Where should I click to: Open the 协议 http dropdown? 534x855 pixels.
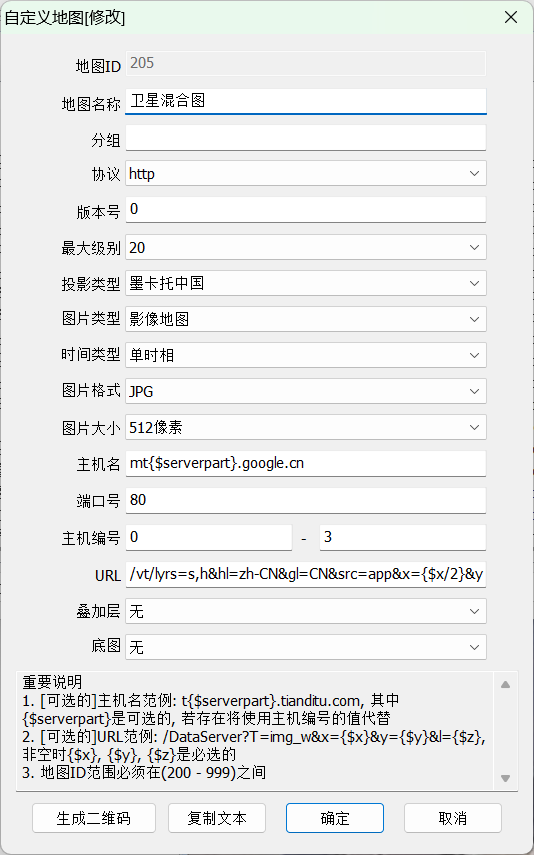pyautogui.click(x=305, y=173)
